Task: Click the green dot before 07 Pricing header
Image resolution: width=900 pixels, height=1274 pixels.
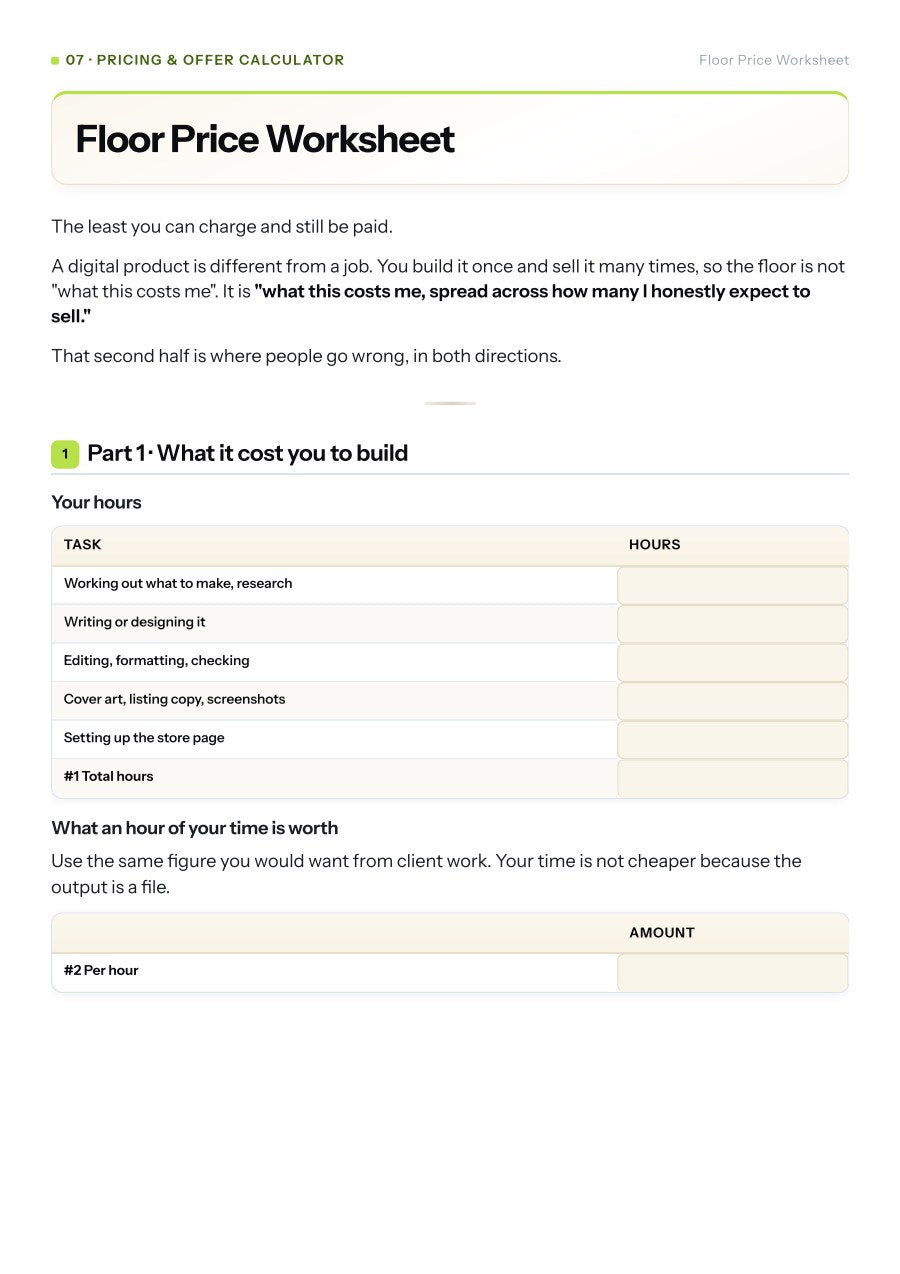Action: (55, 61)
